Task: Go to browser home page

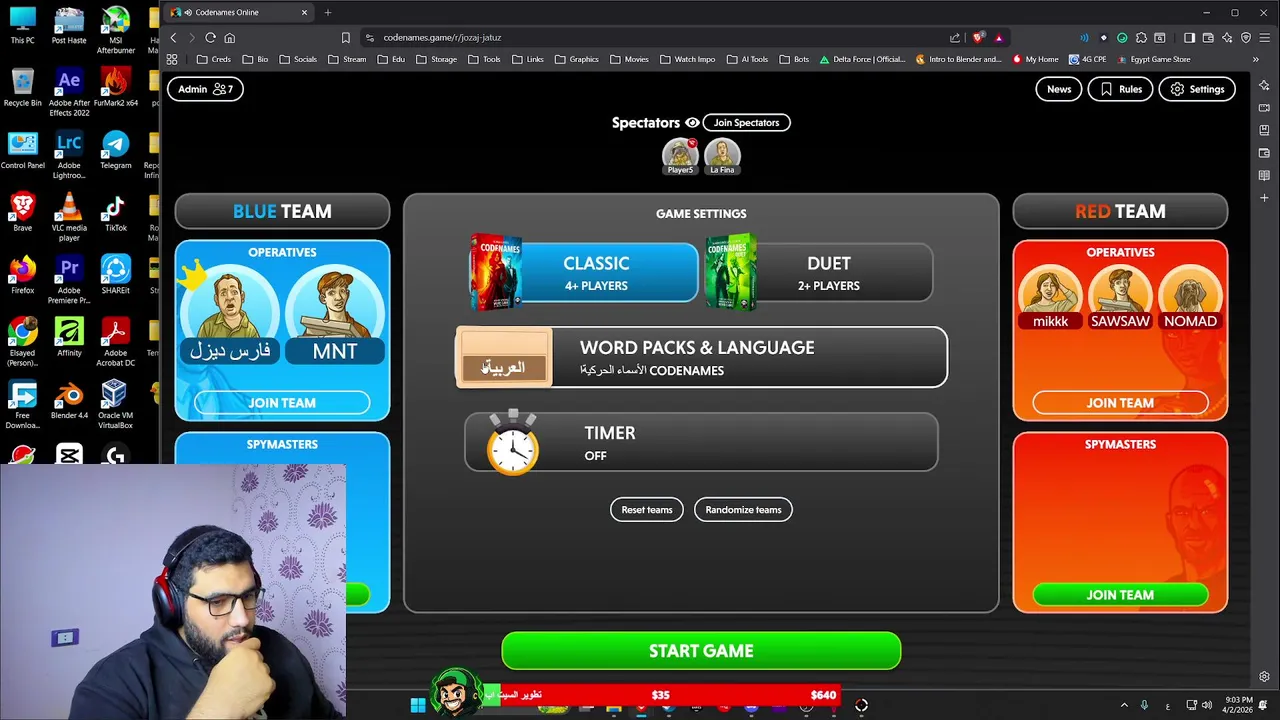Action: tap(229, 37)
